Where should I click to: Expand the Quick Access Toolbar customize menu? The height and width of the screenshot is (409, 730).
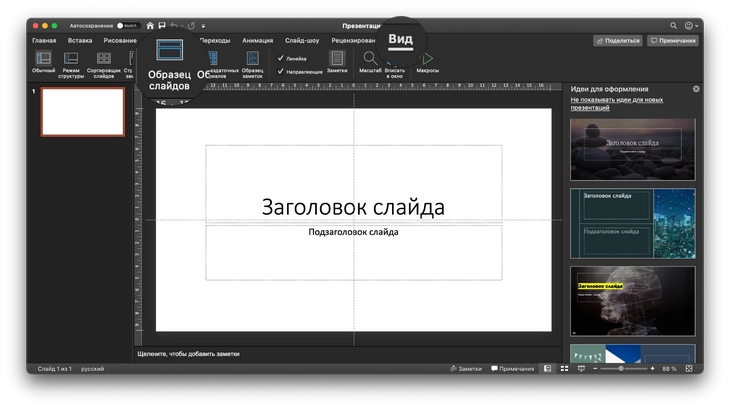coord(203,26)
